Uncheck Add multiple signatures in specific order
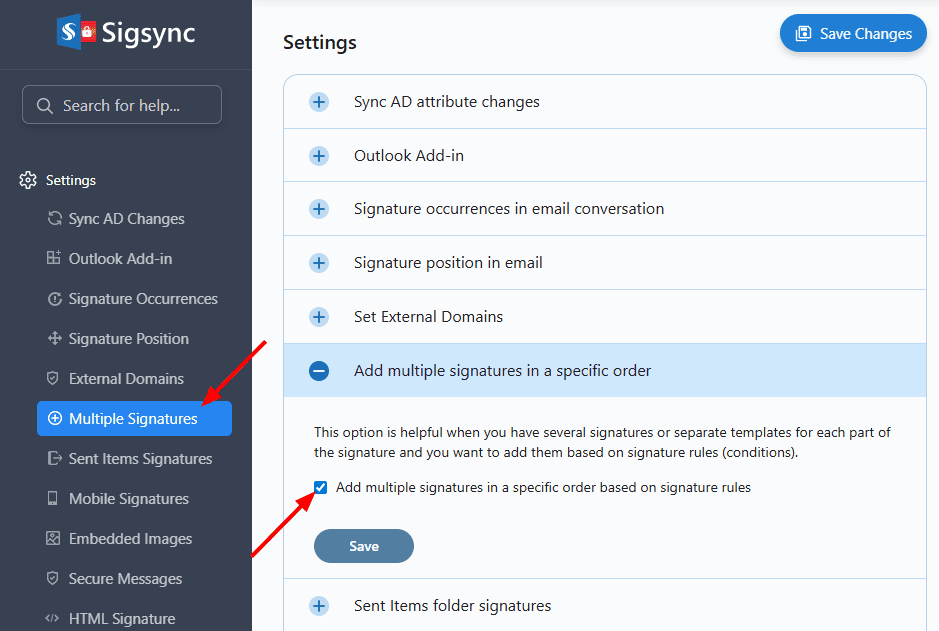939x631 pixels. tap(321, 488)
